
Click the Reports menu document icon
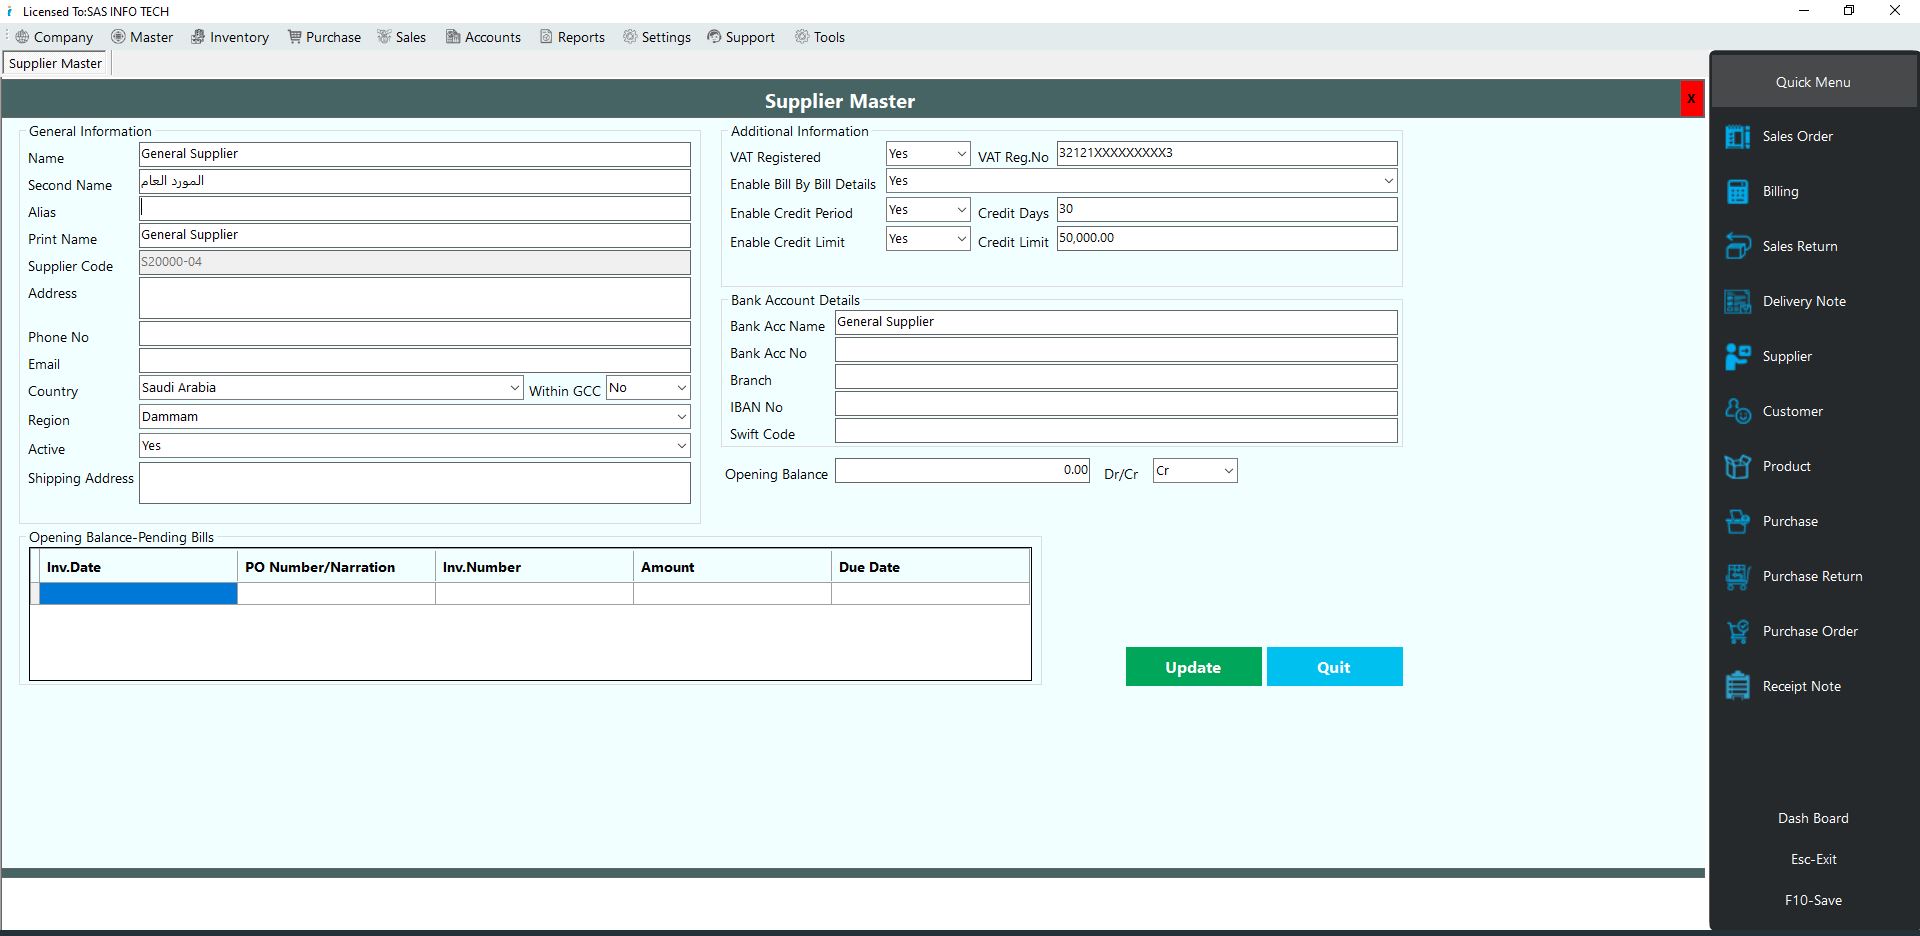coord(546,37)
